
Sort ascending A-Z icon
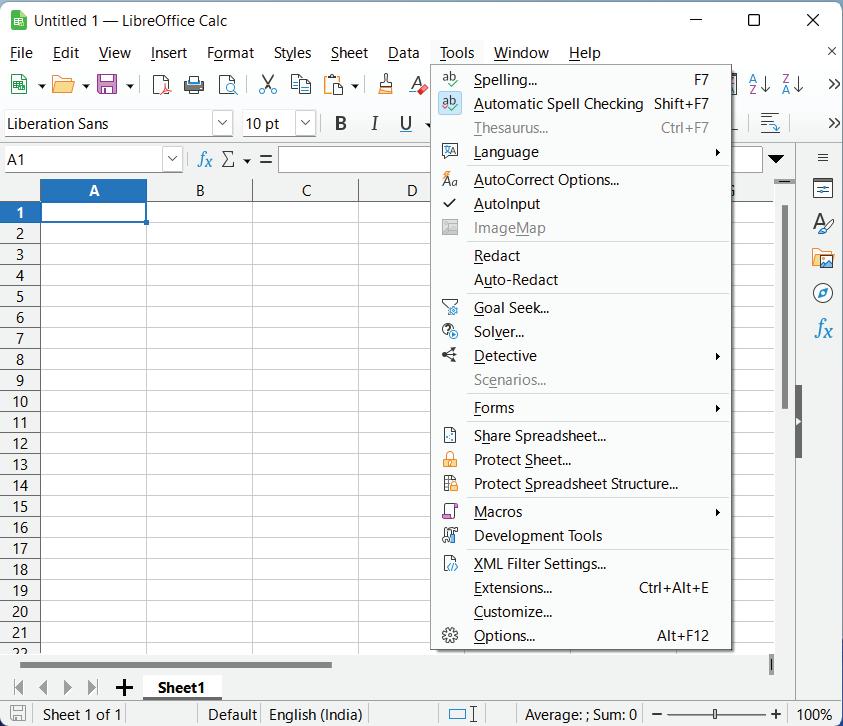pos(760,84)
